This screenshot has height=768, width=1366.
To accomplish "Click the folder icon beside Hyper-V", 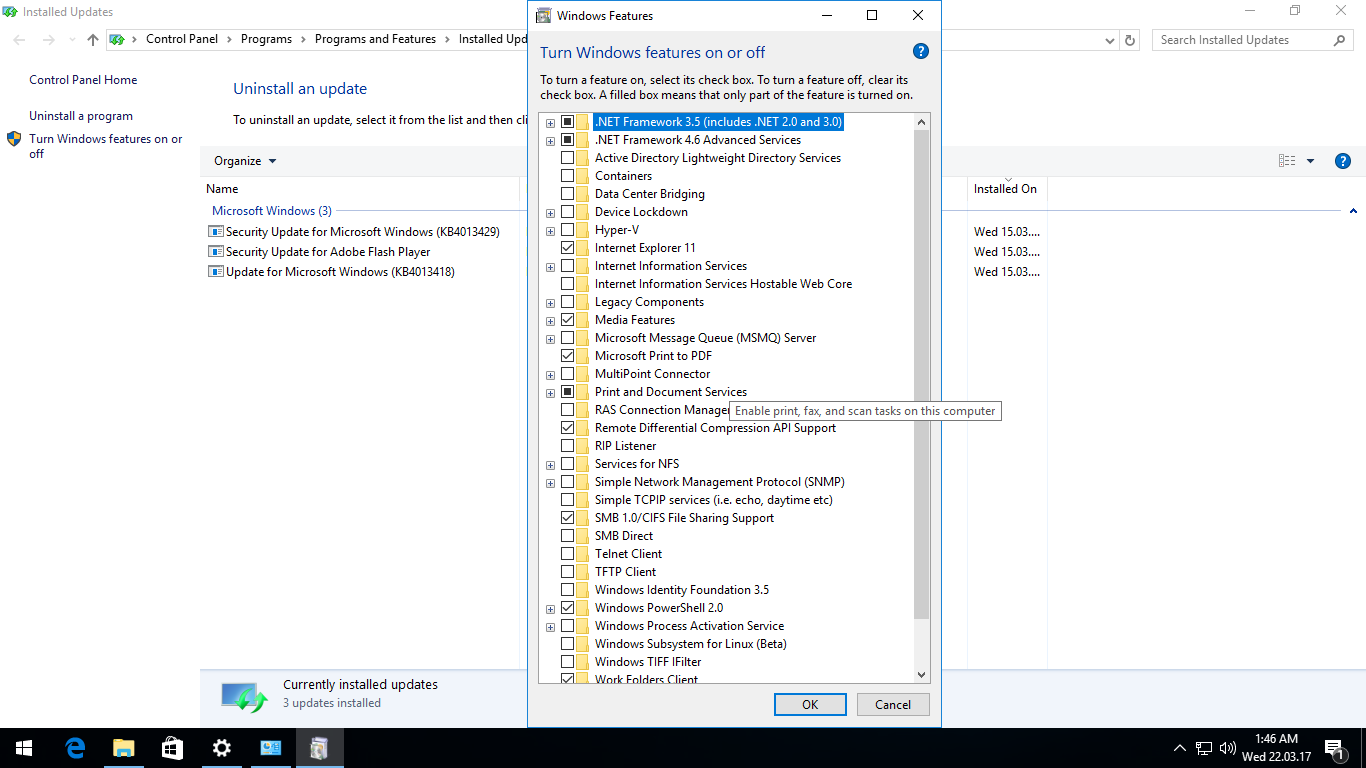I will point(583,230).
